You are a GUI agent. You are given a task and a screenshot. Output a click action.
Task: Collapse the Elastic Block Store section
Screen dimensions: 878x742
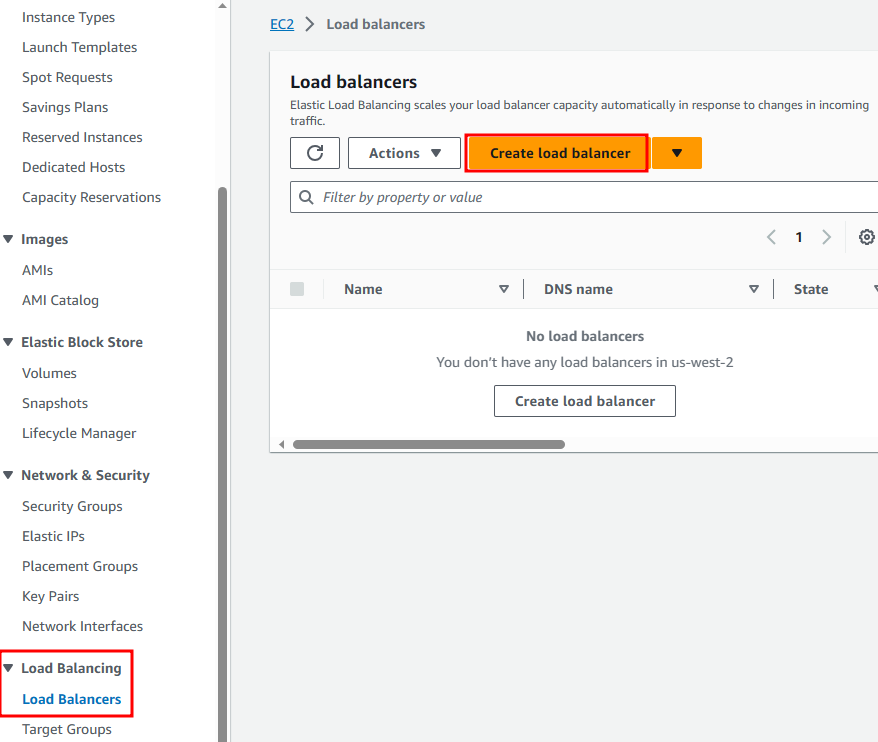[8, 342]
